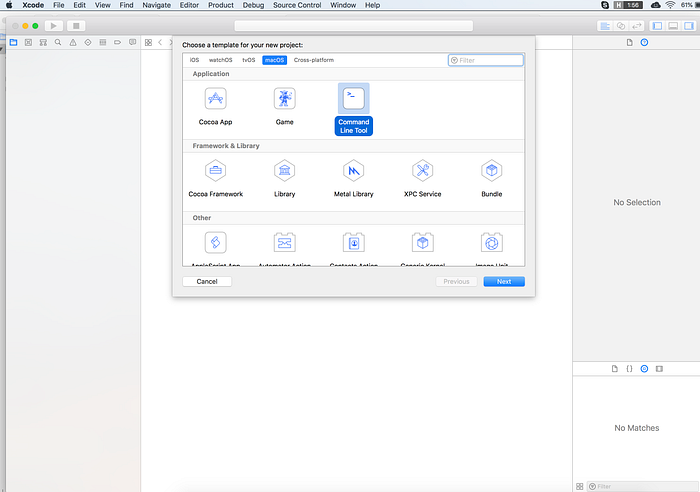Switch to Version editor view
The width and height of the screenshot is (700, 492).
(637, 26)
